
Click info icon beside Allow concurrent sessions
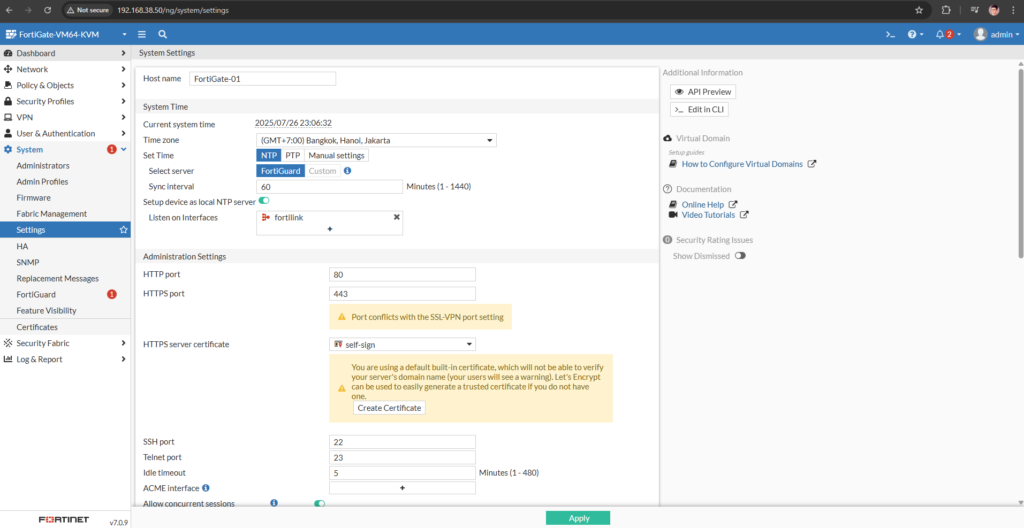tap(274, 503)
